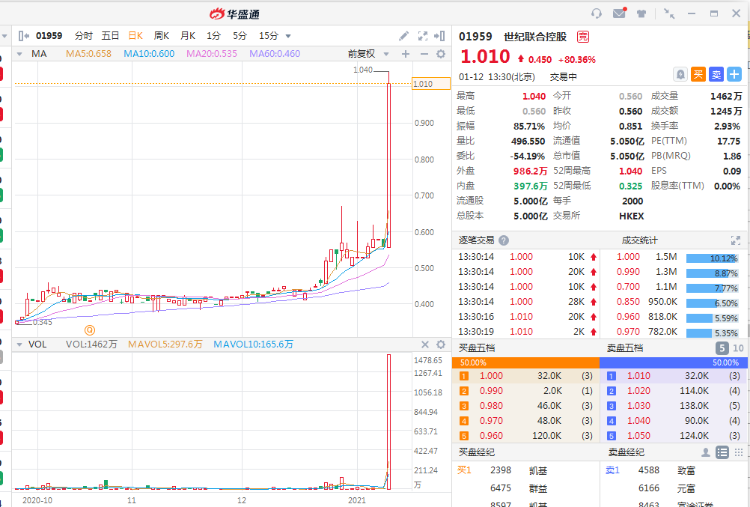Click the shrink window arrows icon
This screenshot has width=750, height=507.
click(x=669, y=13)
